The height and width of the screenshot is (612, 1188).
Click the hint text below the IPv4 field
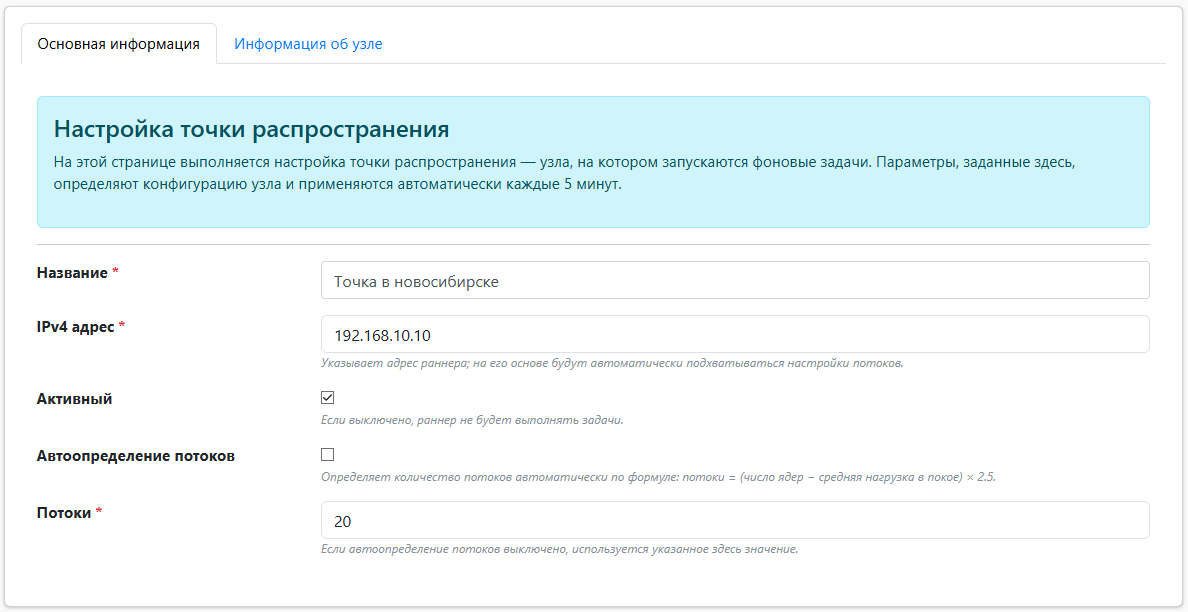[x=611, y=363]
